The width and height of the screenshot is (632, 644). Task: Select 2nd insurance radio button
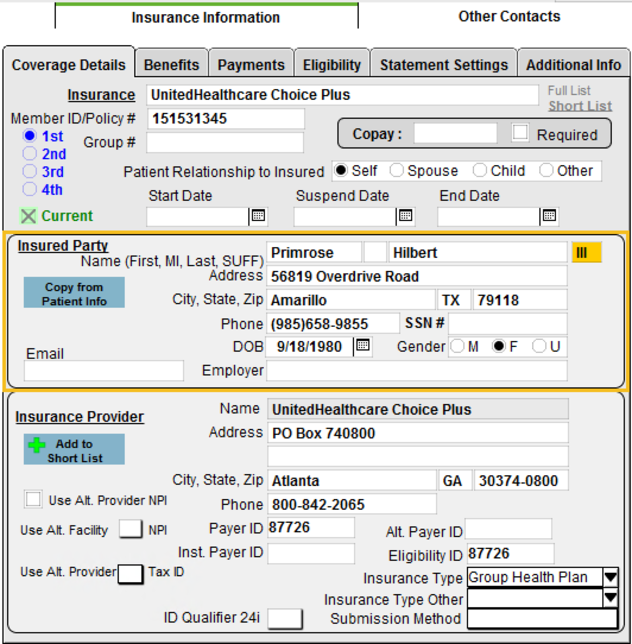click(x=30, y=153)
